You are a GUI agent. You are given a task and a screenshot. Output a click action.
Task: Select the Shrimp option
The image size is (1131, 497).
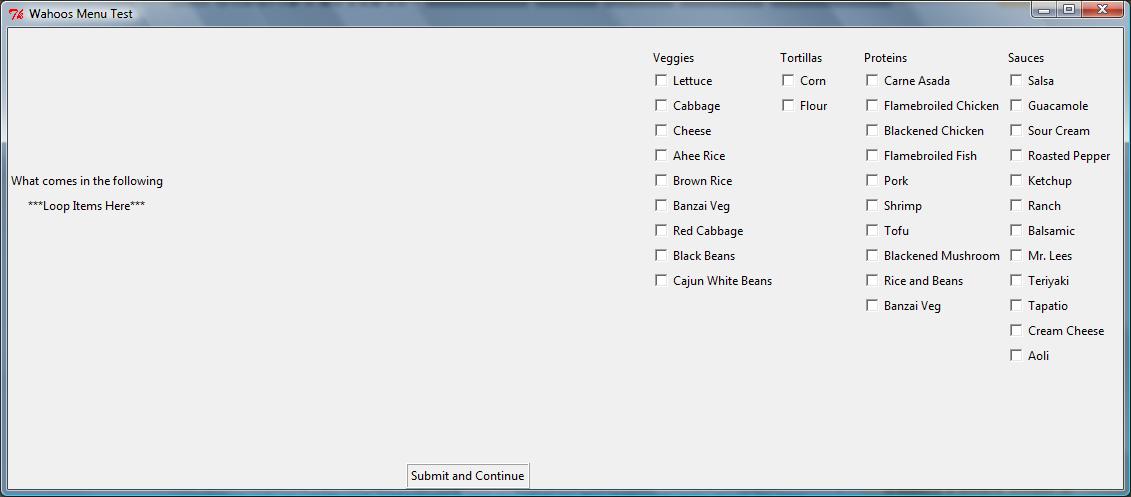872,206
